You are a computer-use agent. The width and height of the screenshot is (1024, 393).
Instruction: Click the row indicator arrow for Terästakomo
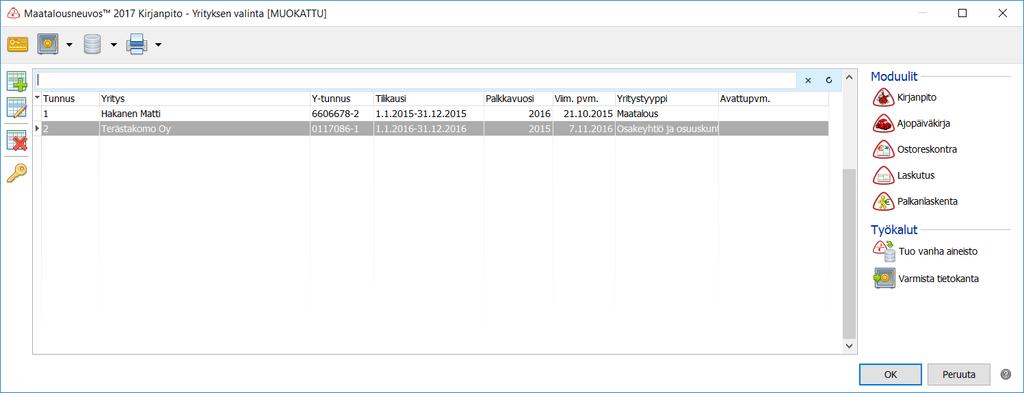coord(37,129)
